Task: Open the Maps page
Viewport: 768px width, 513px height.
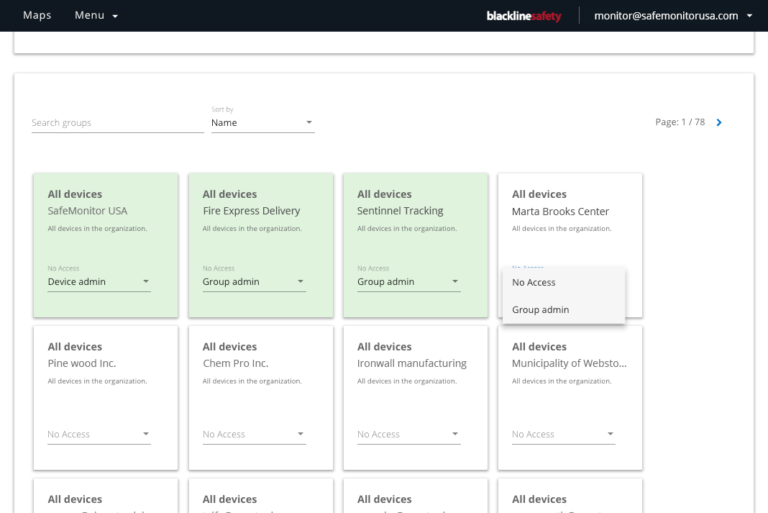Action: tap(37, 15)
